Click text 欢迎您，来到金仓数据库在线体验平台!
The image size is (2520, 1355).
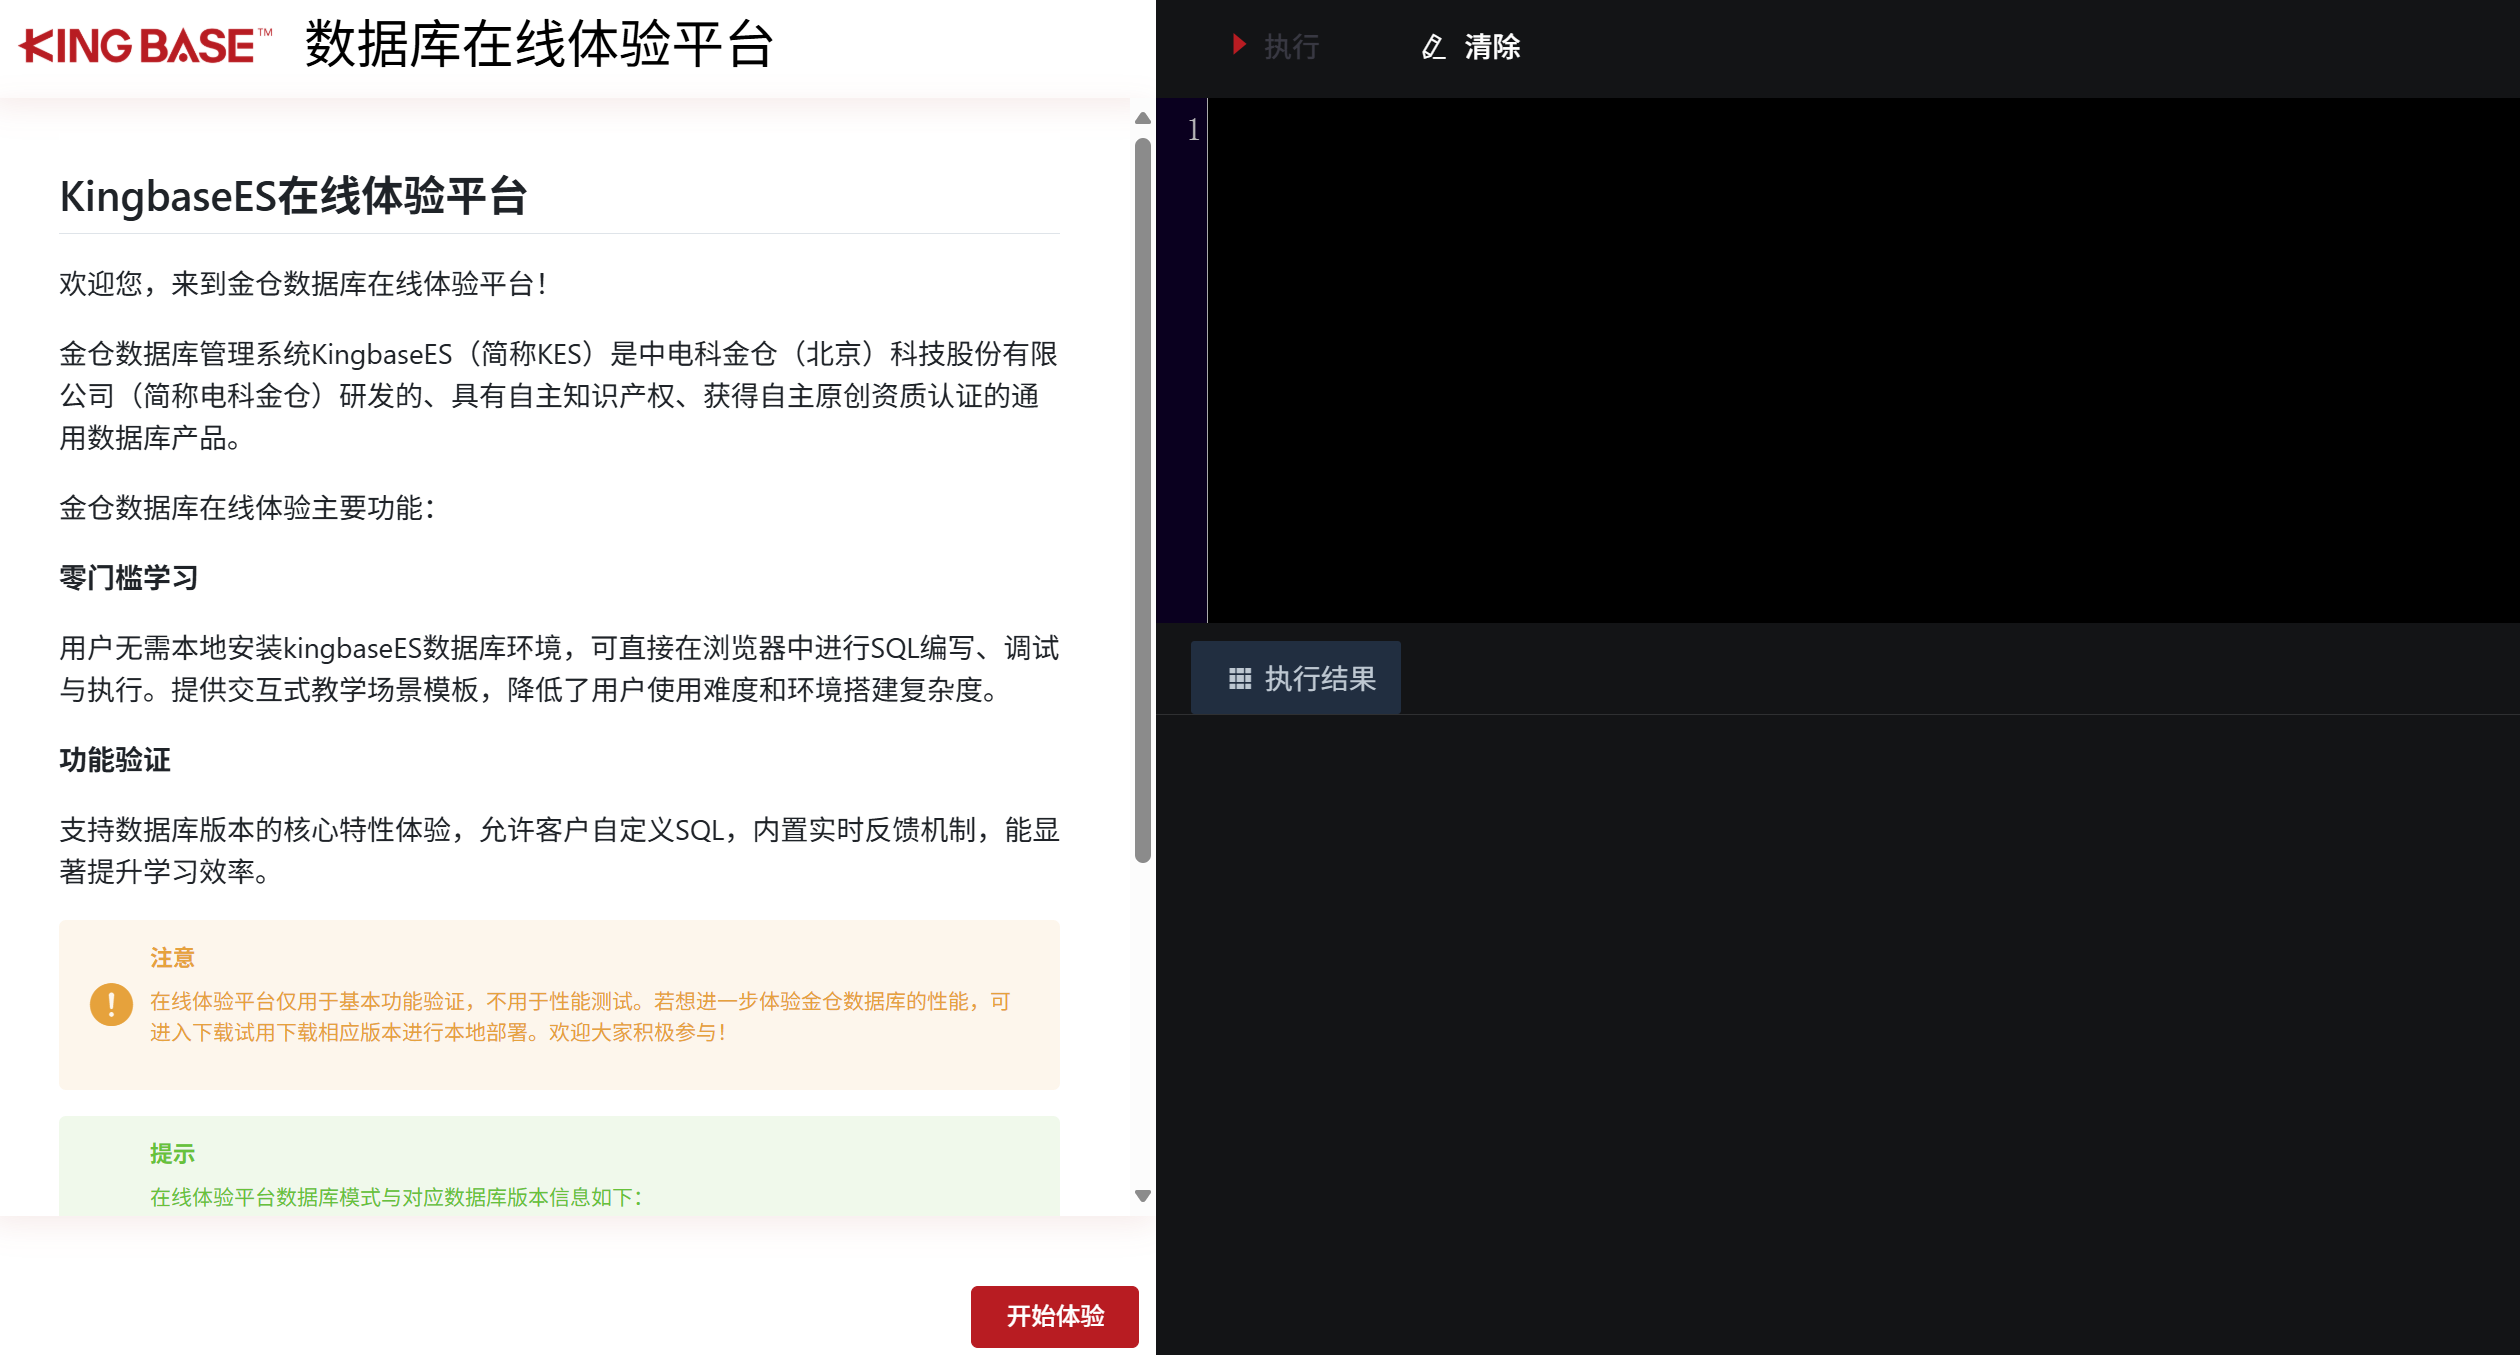(x=303, y=284)
